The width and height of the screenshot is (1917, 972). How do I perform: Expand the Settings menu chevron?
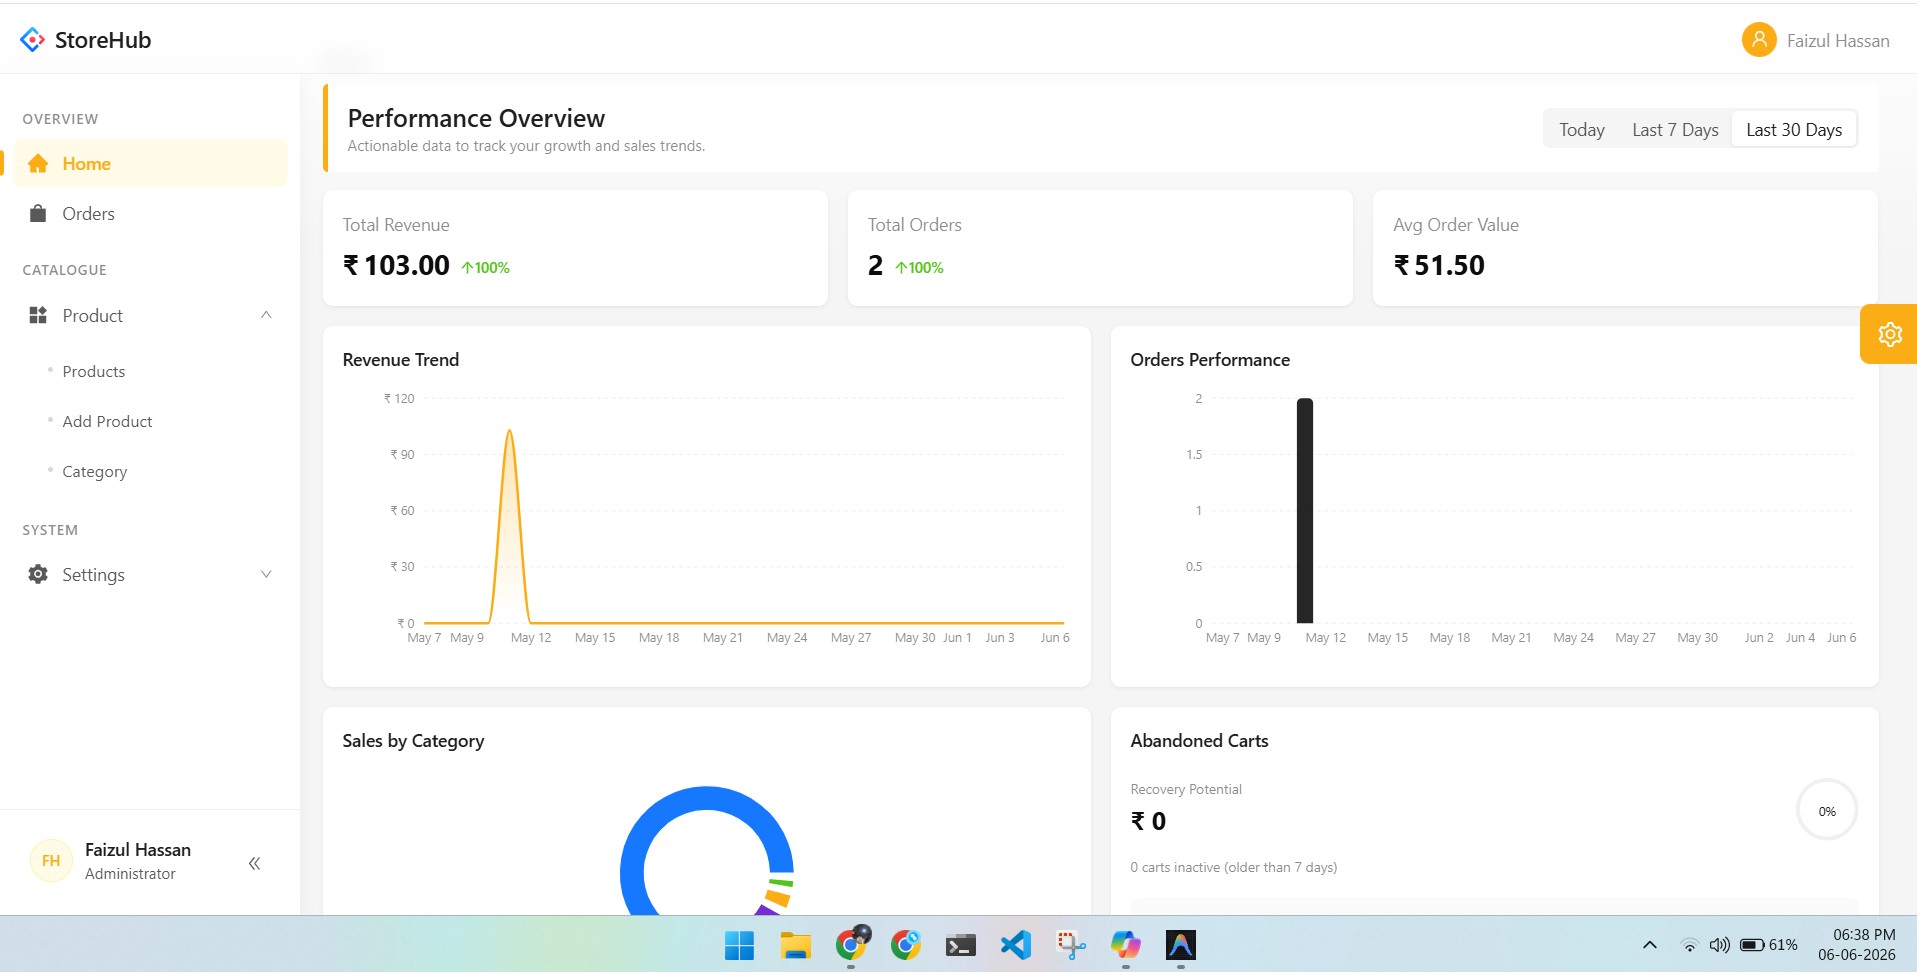pos(266,574)
